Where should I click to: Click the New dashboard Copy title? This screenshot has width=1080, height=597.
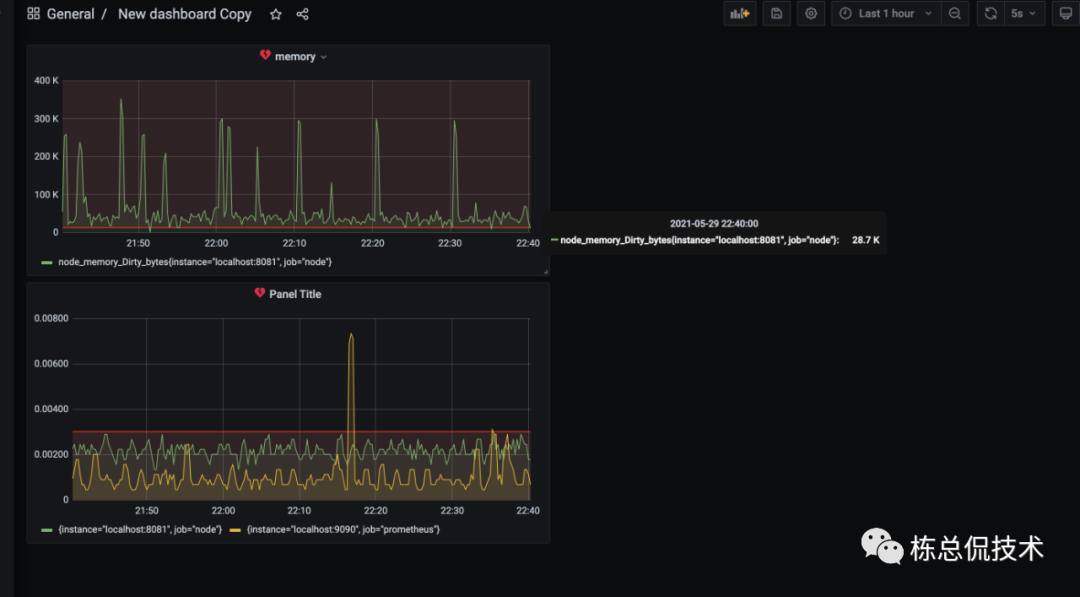pos(185,14)
